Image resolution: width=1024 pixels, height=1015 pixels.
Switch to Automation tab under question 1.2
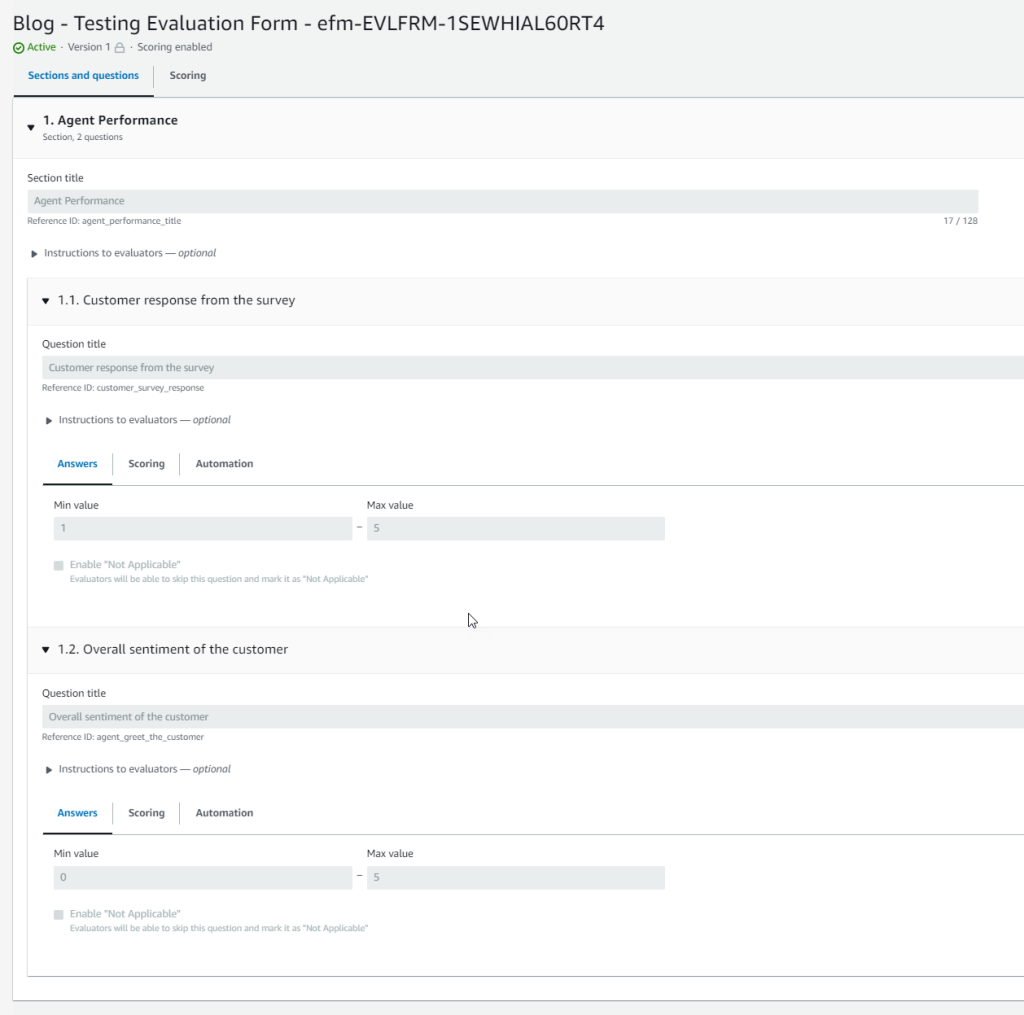tap(224, 812)
